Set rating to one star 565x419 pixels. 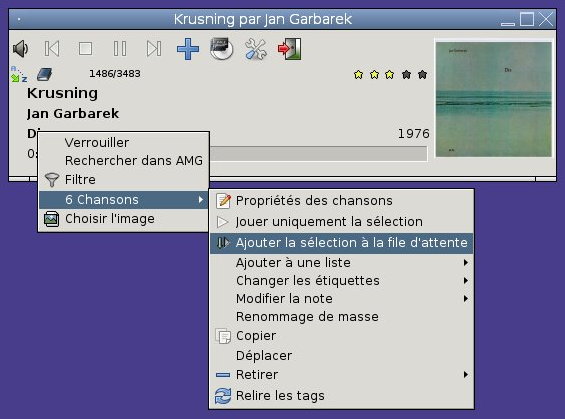358,75
